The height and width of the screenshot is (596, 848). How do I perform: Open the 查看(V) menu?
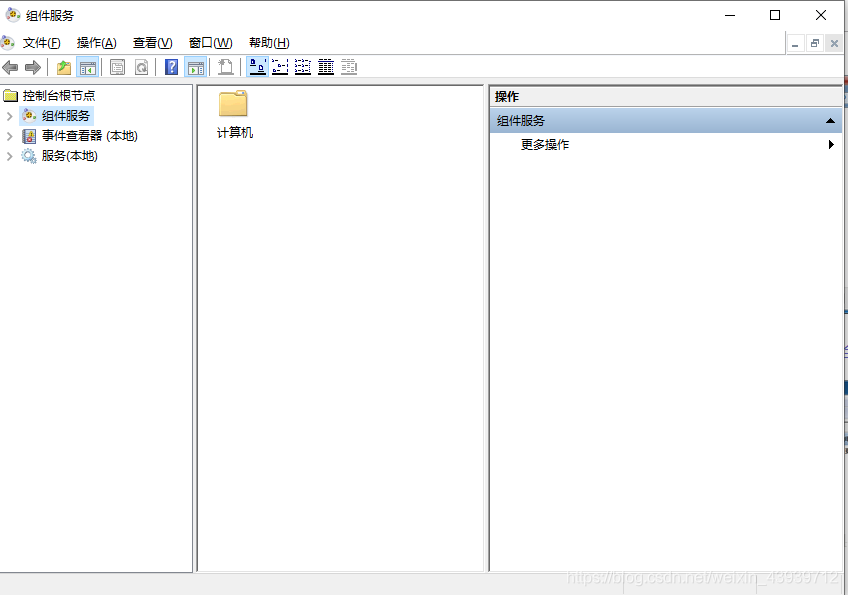pyautogui.click(x=153, y=43)
